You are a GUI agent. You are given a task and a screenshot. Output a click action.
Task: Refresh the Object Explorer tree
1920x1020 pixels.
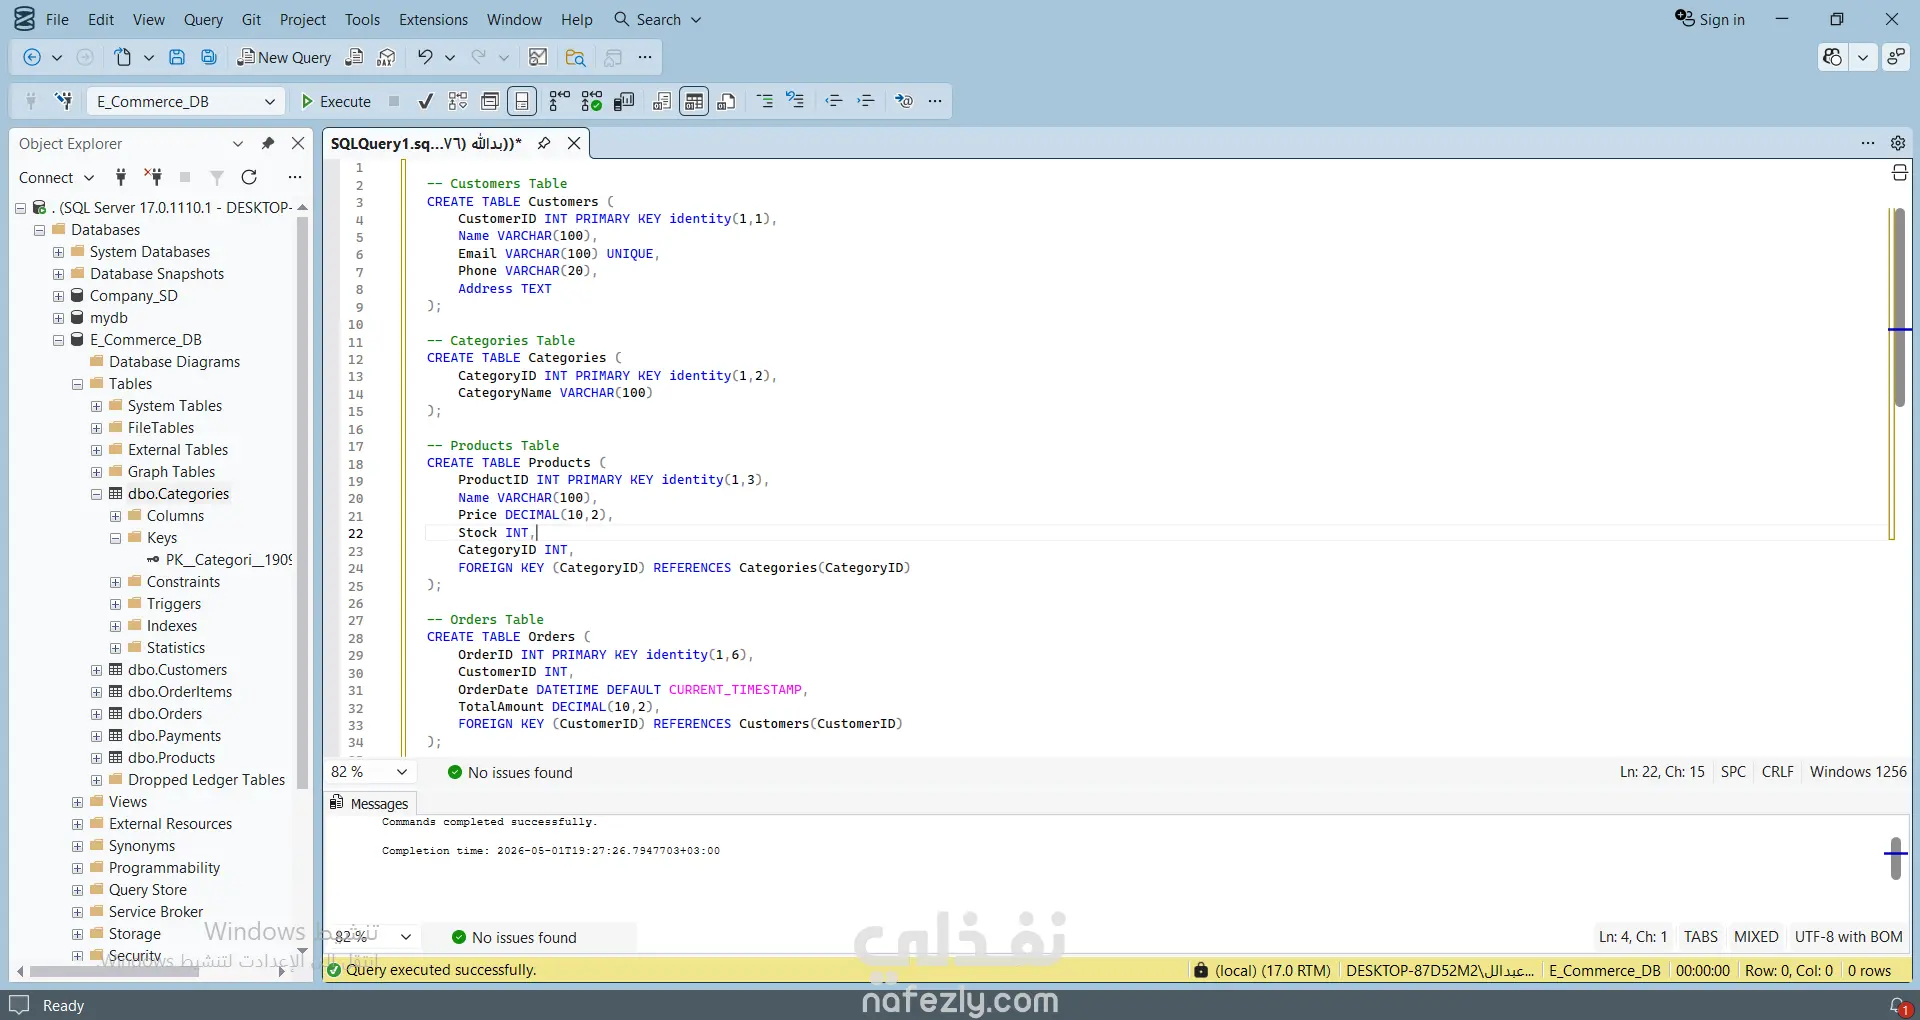coord(249,177)
